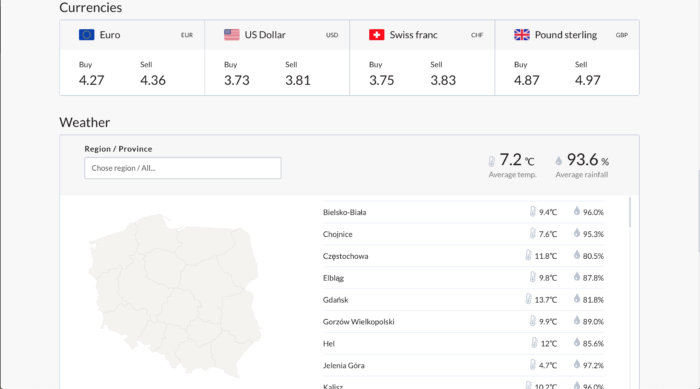The height and width of the screenshot is (389, 700).
Task: Click the thermometer icon in Częstochowa row
Action: tap(529, 255)
